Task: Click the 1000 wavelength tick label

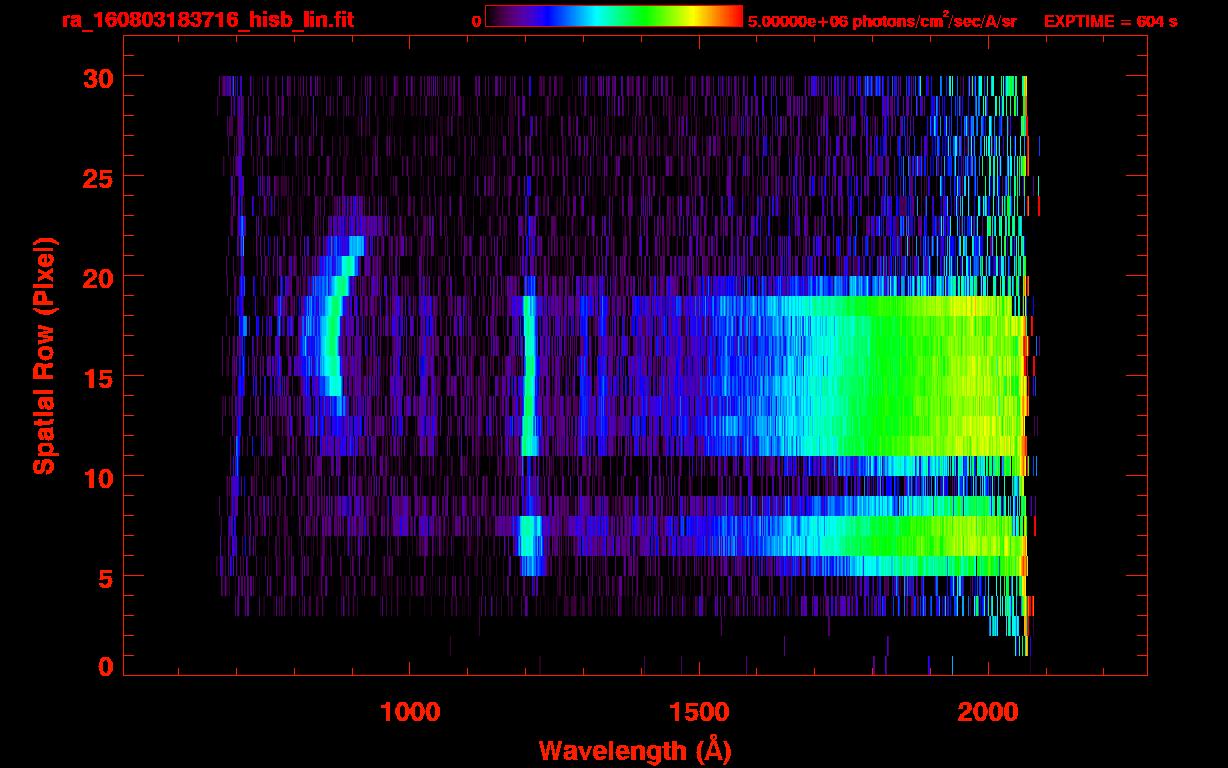Action: pos(410,711)
